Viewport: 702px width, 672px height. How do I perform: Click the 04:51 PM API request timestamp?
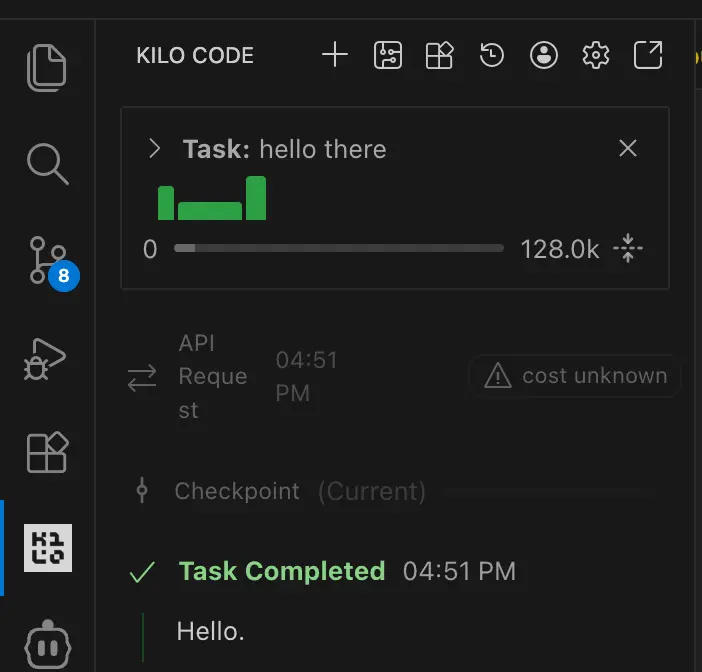[306, 377]
